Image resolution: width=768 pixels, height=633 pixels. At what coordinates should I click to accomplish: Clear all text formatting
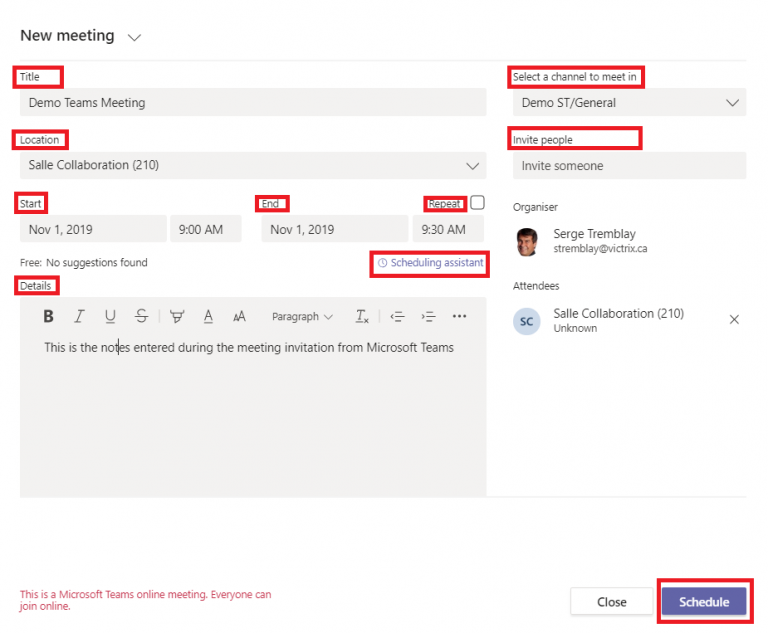(x=361, y=316)
